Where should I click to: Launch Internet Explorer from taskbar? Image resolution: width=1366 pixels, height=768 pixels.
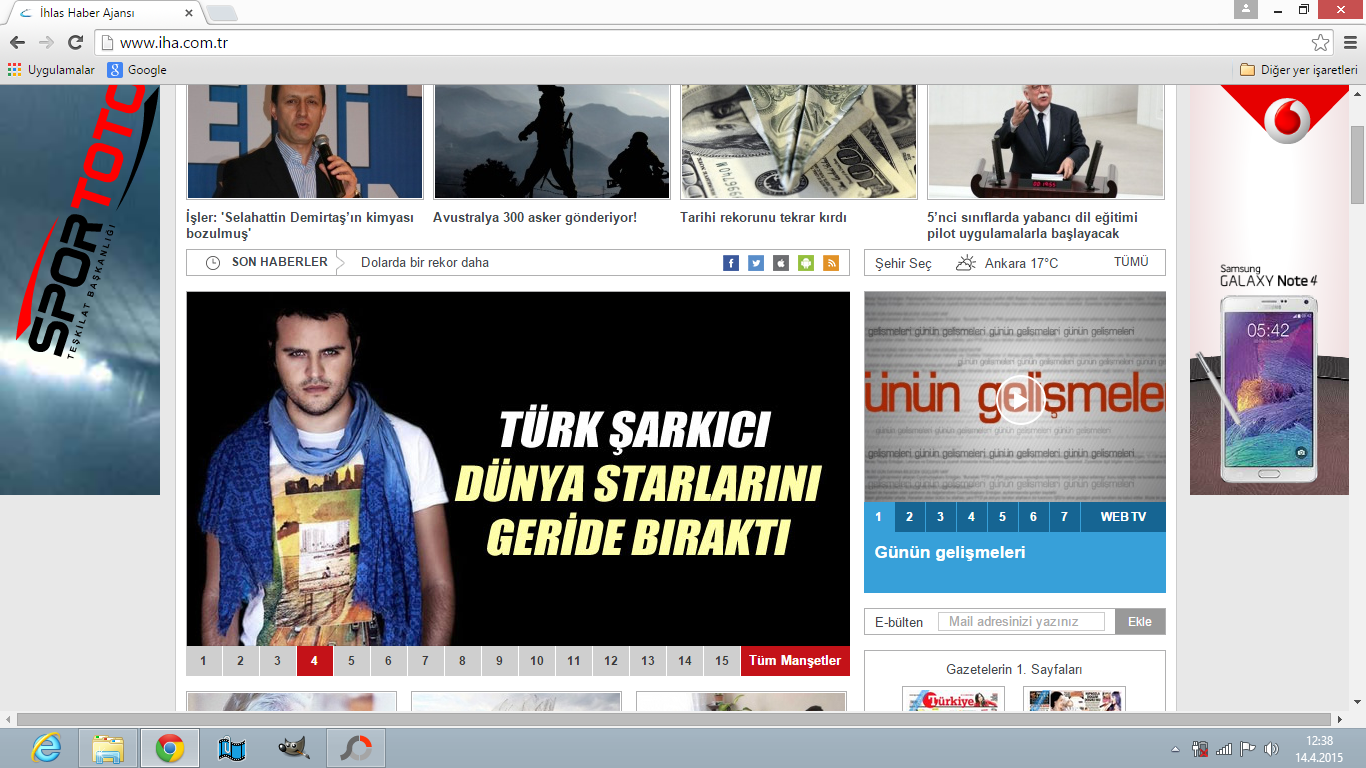[46, 748]
